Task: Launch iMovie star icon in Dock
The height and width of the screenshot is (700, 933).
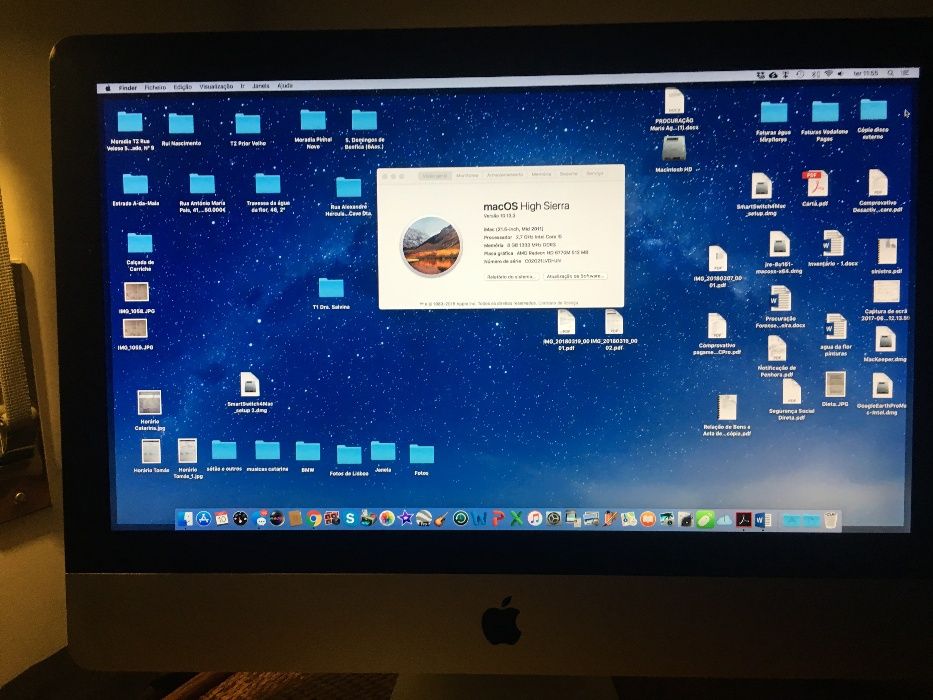Action: (405, 519)
